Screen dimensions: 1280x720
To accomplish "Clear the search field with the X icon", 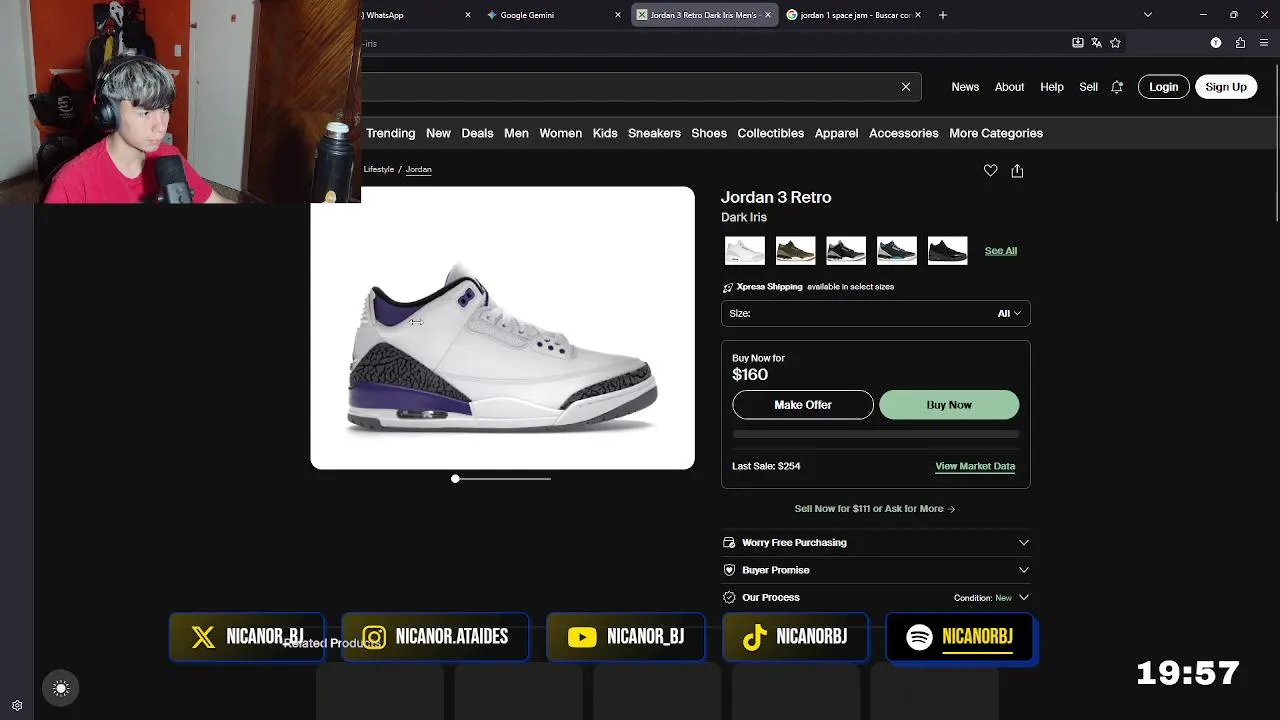I will 906,87.
